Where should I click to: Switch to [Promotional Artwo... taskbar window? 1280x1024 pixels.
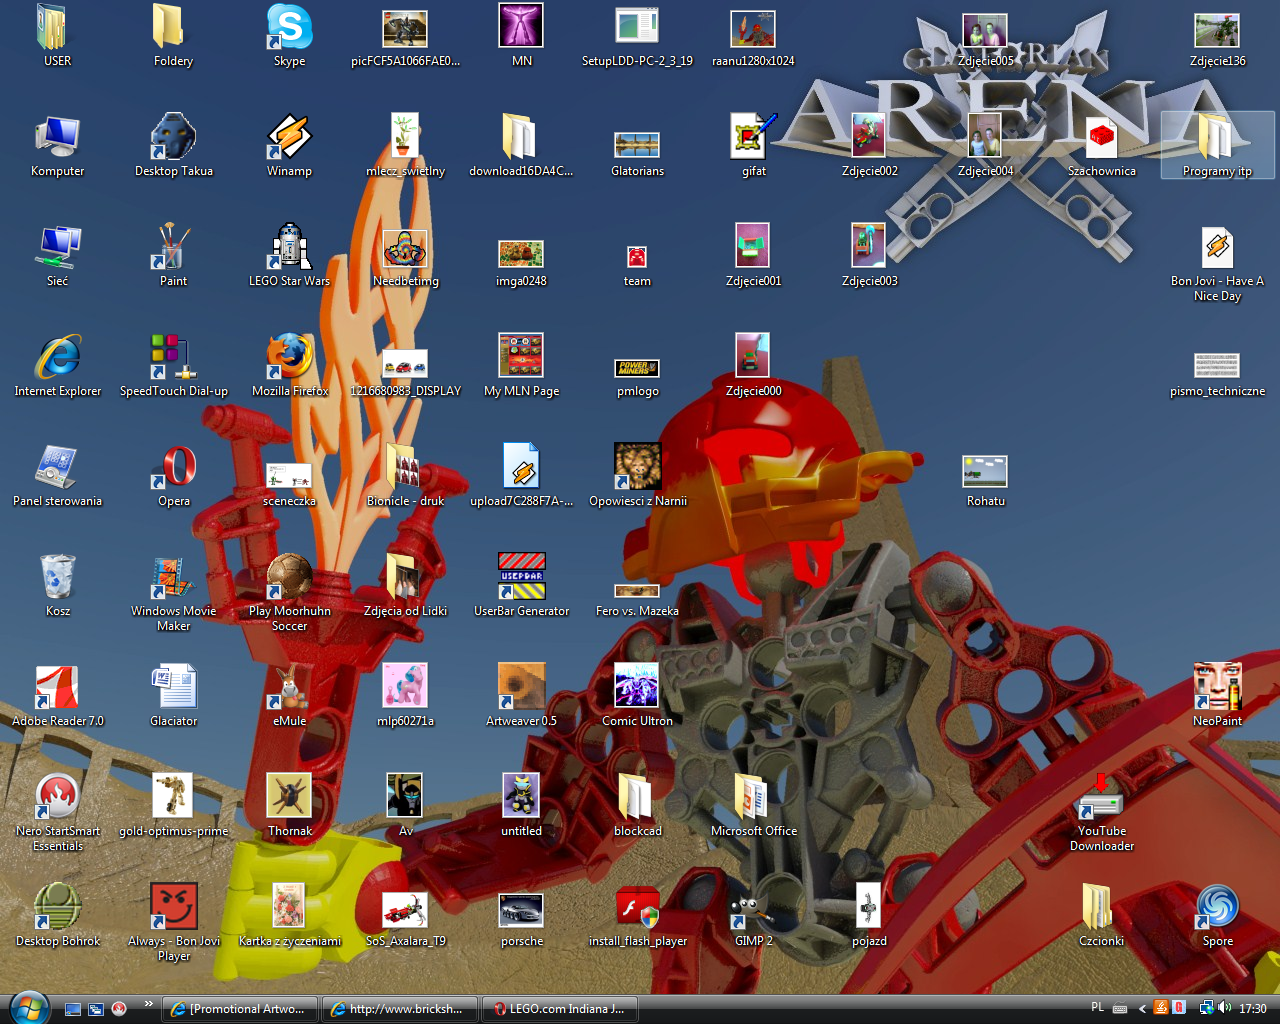point(240,1009)
